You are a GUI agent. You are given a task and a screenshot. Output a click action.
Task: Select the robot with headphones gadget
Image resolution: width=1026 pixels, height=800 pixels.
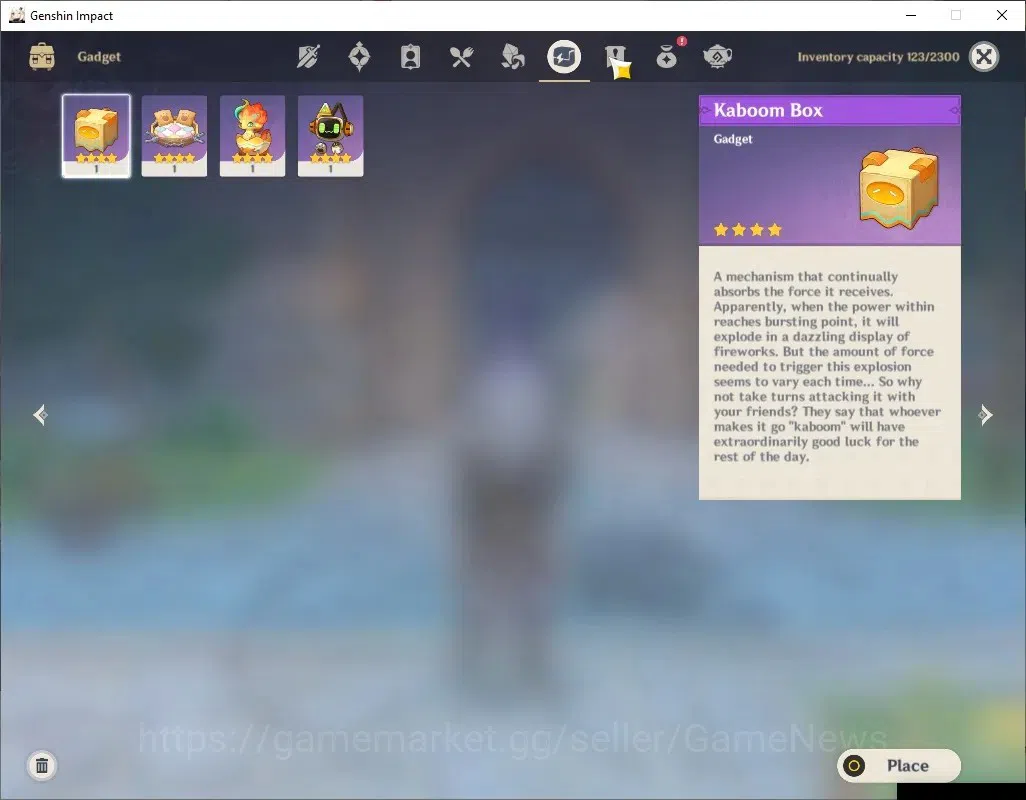[x=330, y=136]
